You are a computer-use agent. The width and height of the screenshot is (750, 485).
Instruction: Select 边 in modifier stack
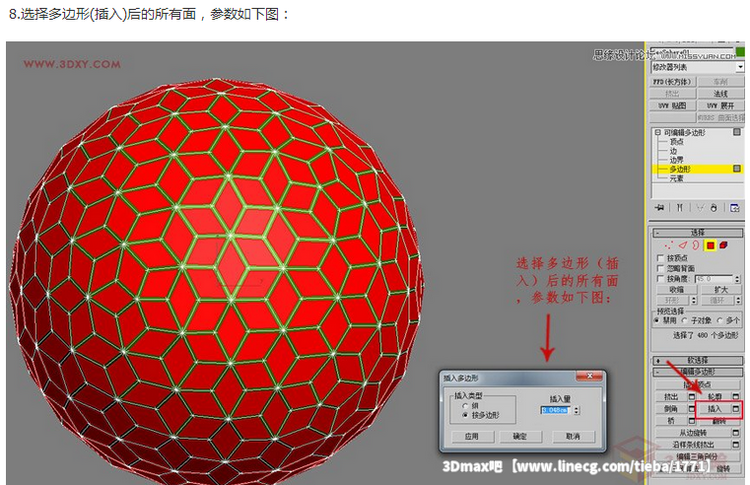pos(673,151)
